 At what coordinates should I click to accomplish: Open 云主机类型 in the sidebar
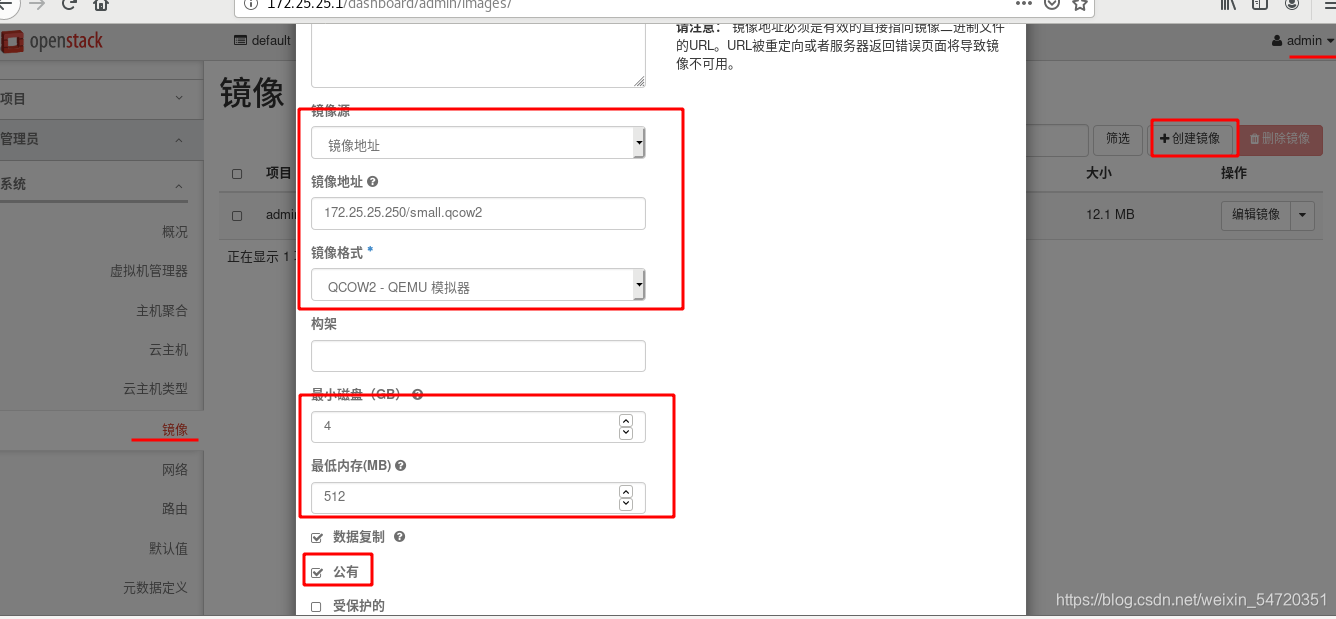point(155,389)
